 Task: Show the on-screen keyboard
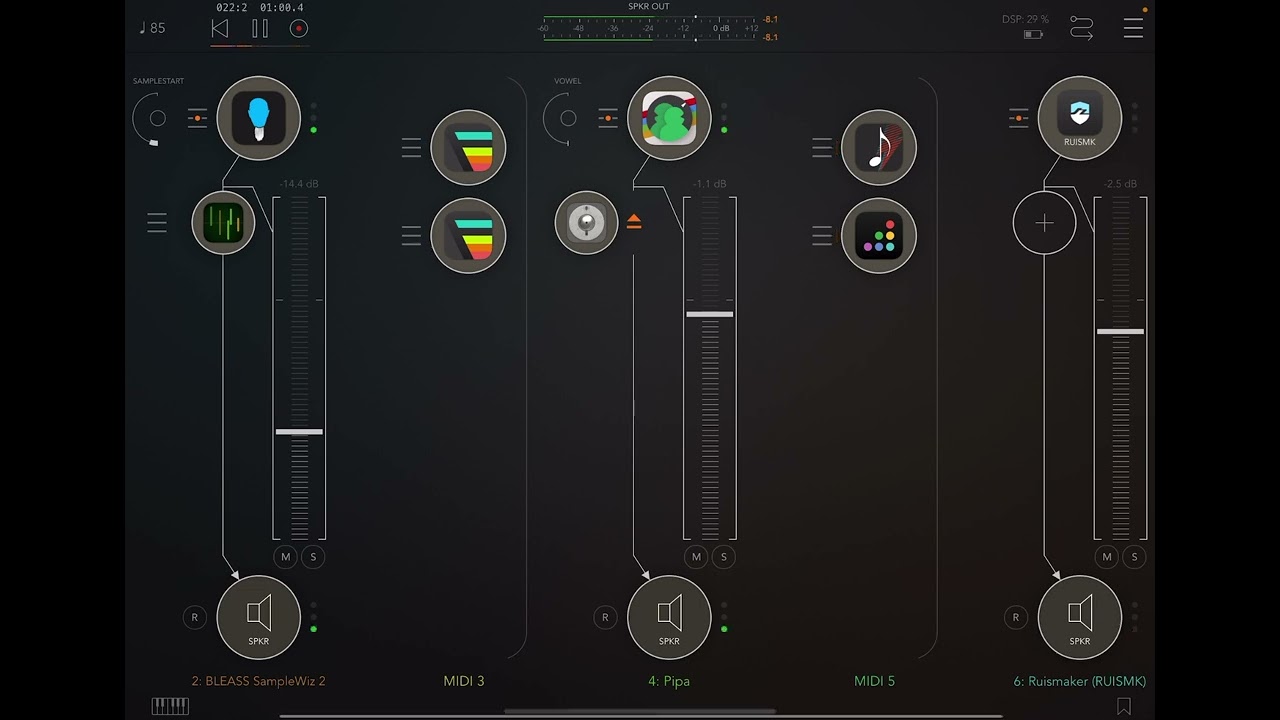[x=170, y=706]
